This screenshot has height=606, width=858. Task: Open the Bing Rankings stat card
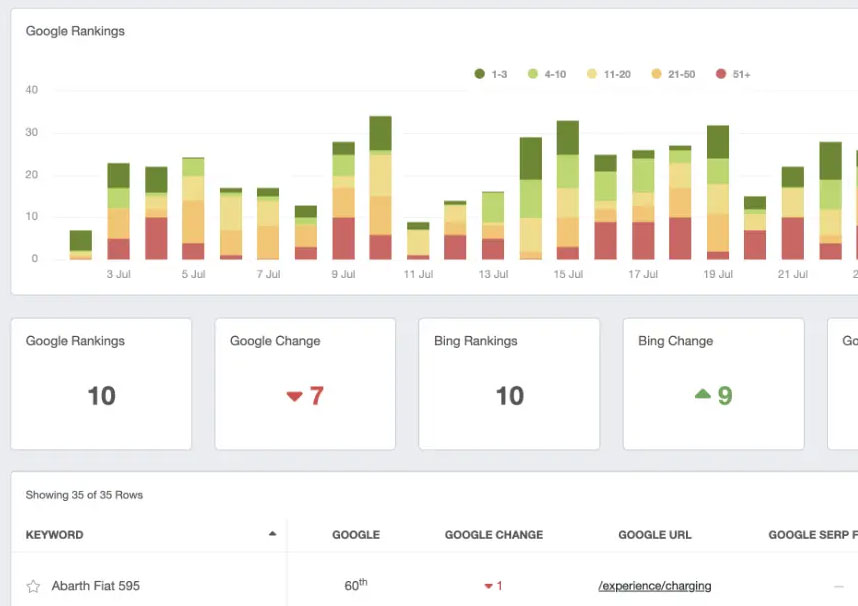point(509,384)
